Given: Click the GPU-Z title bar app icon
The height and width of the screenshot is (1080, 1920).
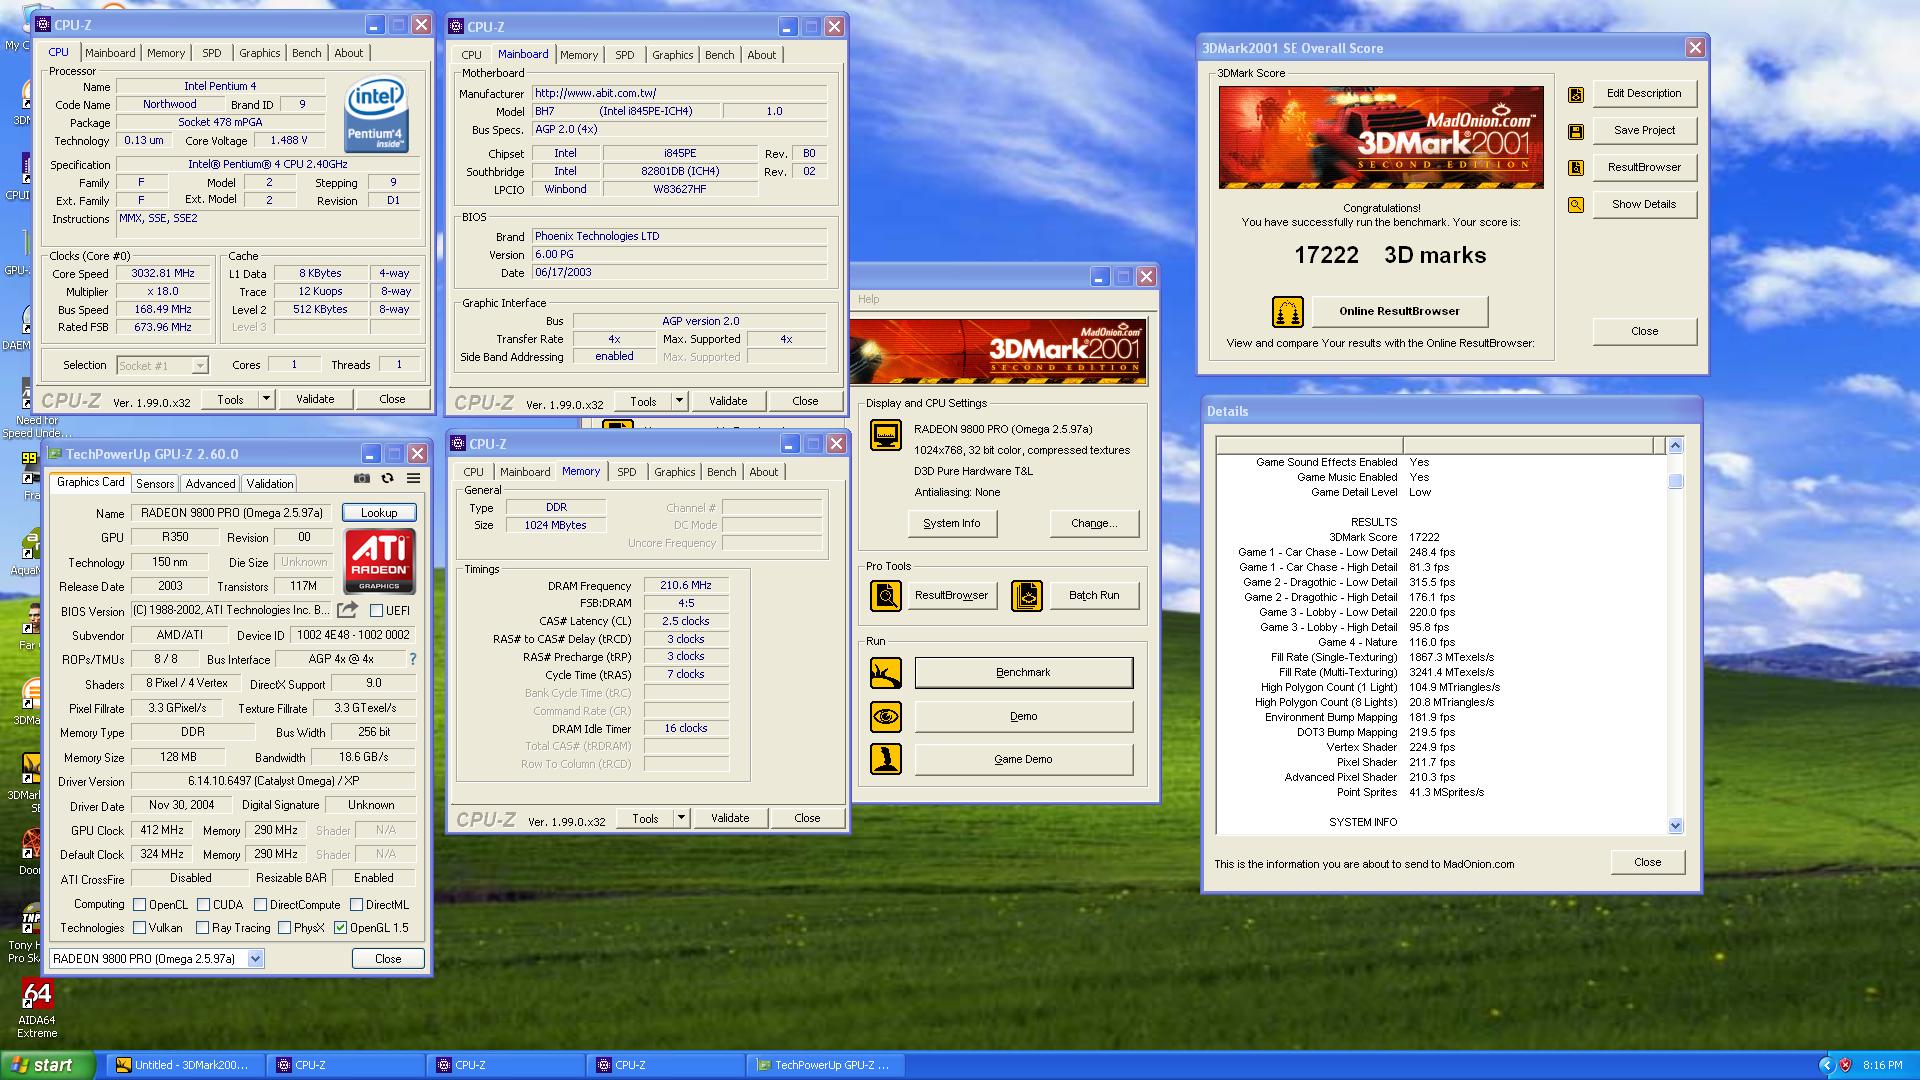Looking at the screenshot, I should pos(54,454).
